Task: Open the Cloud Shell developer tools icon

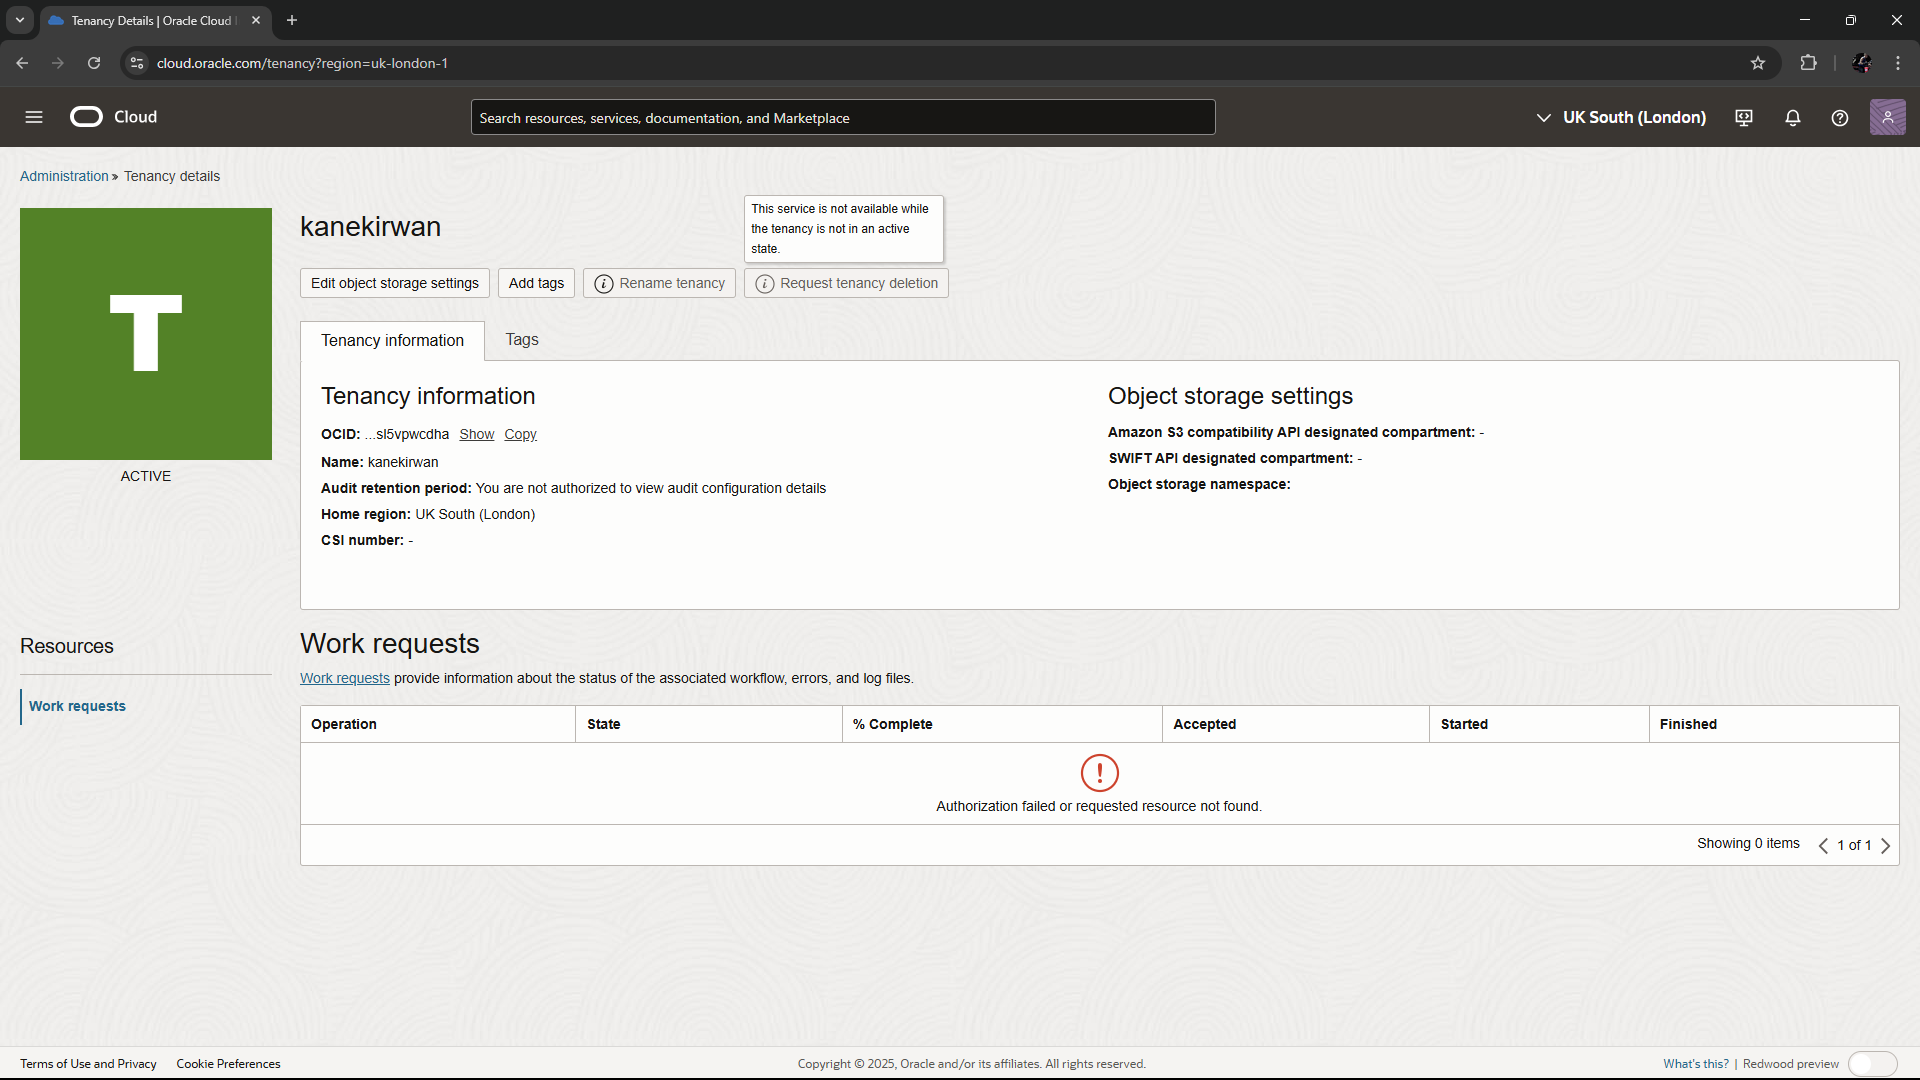Action: tap(1744, 118)
